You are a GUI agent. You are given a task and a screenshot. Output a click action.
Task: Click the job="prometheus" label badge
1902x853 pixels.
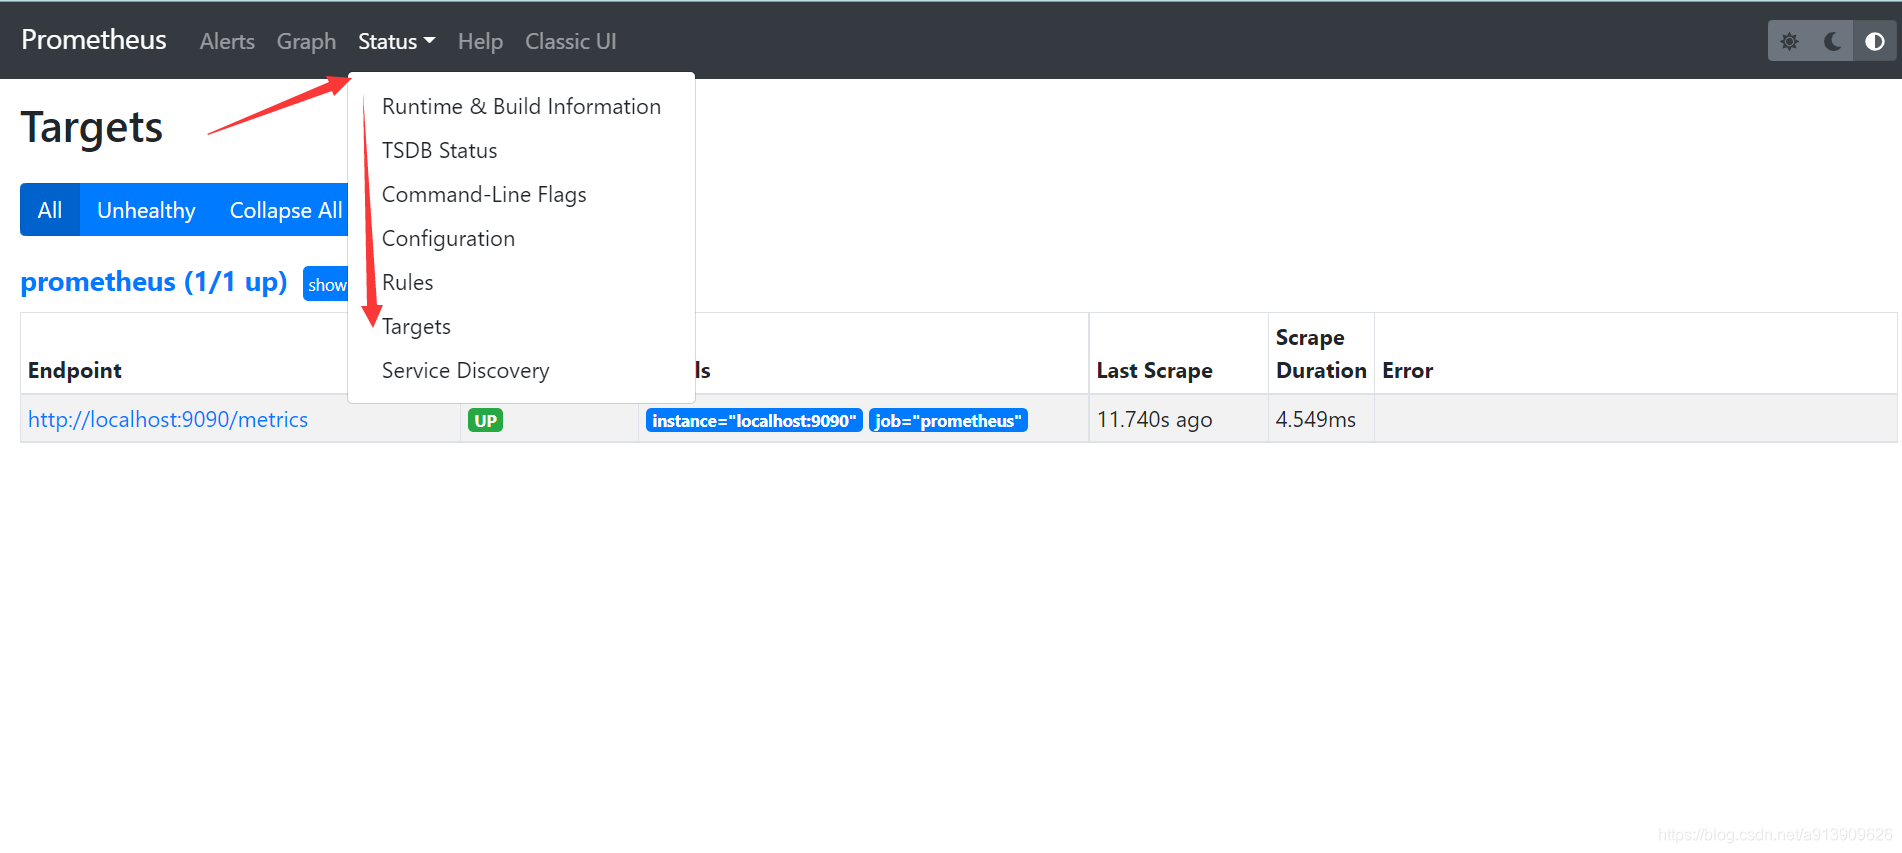[948, 420]
